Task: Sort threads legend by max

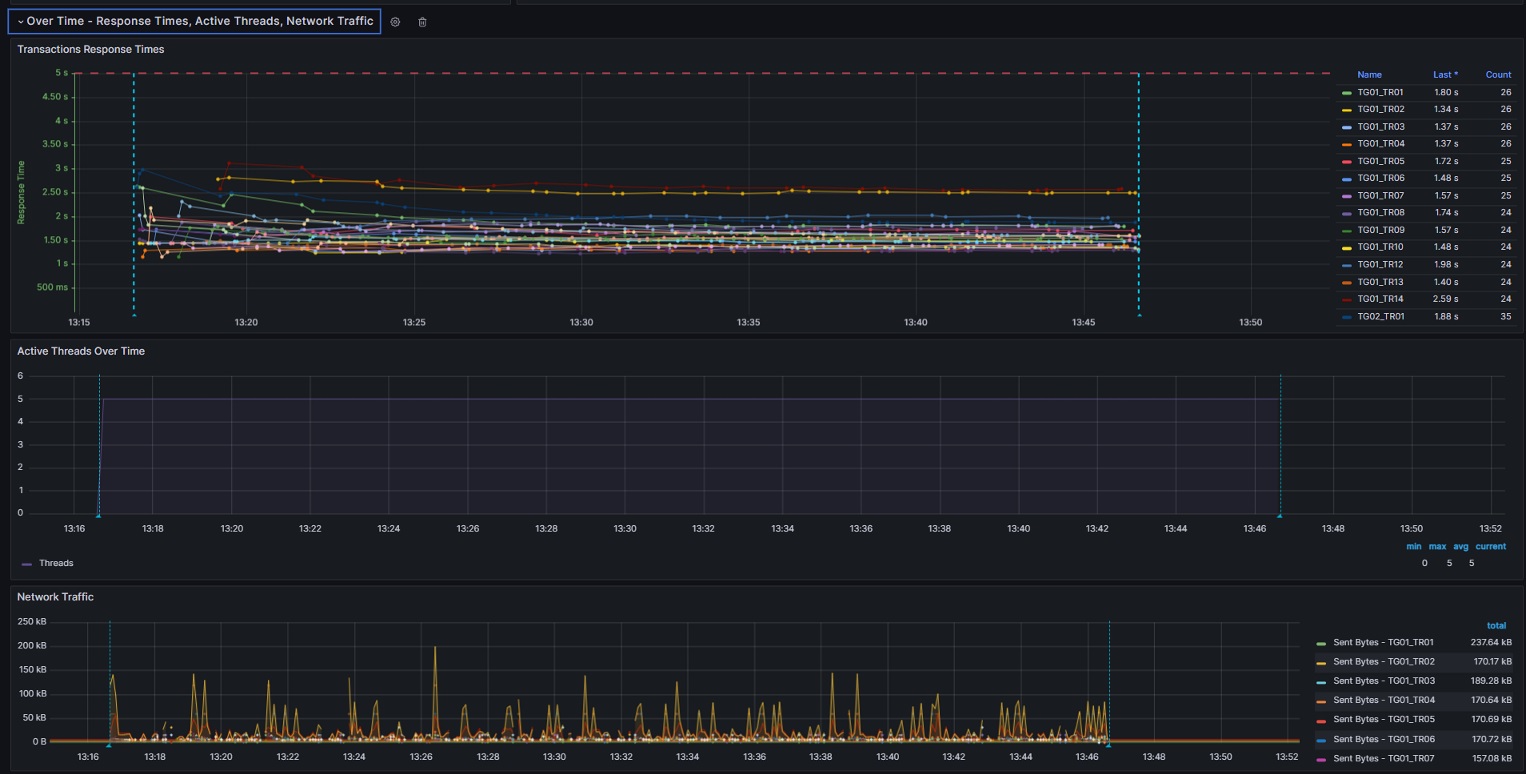Action: pyautogui.click(x=1437, y=546)
